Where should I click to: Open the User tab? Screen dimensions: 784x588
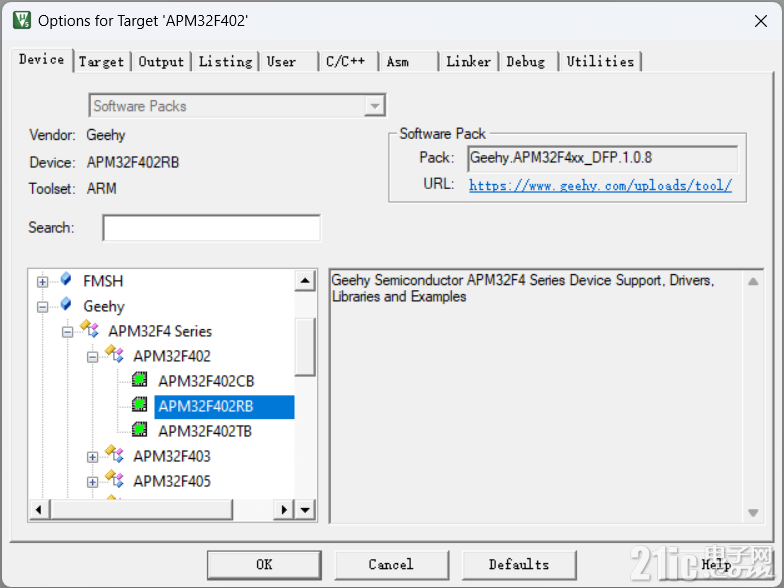[x=288, y=62]
